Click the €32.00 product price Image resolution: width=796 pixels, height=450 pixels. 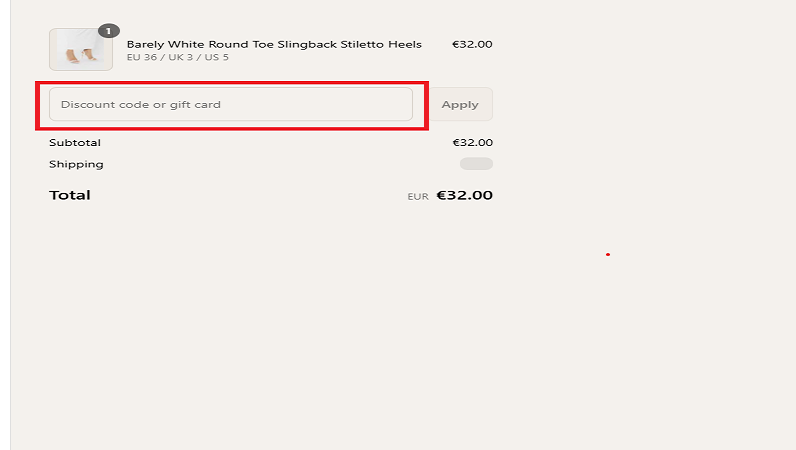[472, 44]
